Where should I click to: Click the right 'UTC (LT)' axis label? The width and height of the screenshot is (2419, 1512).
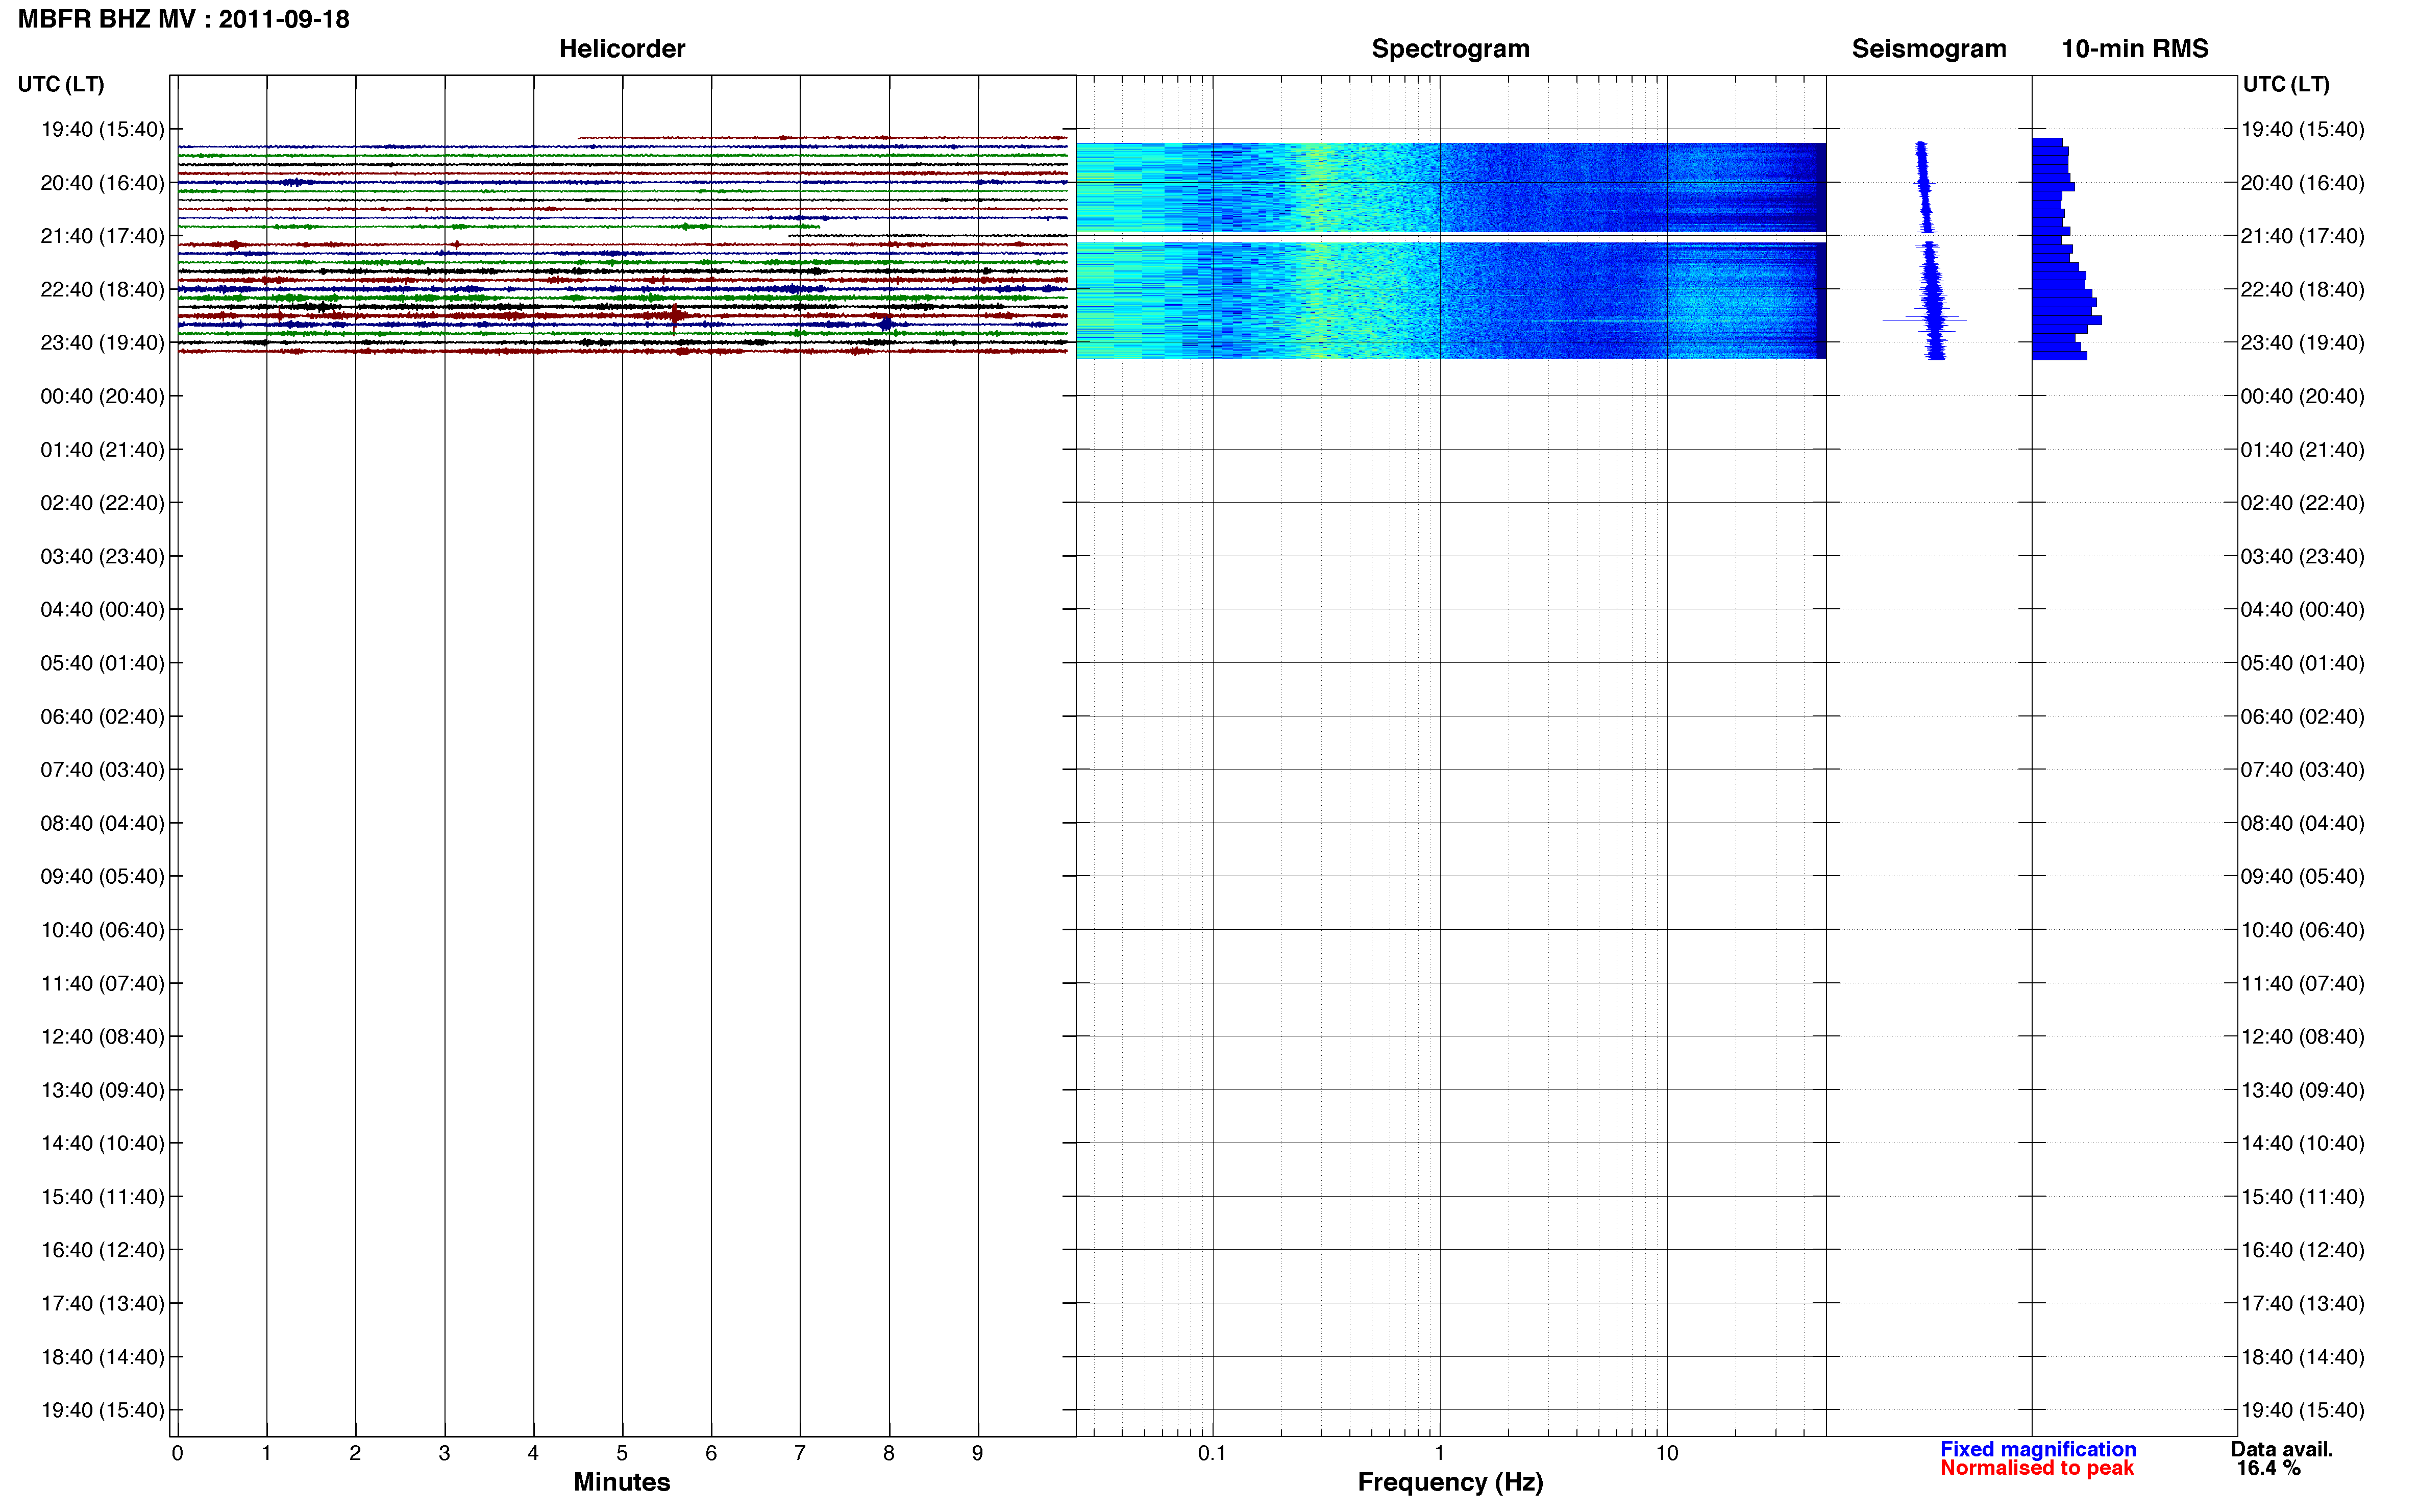pos(2286,84)
